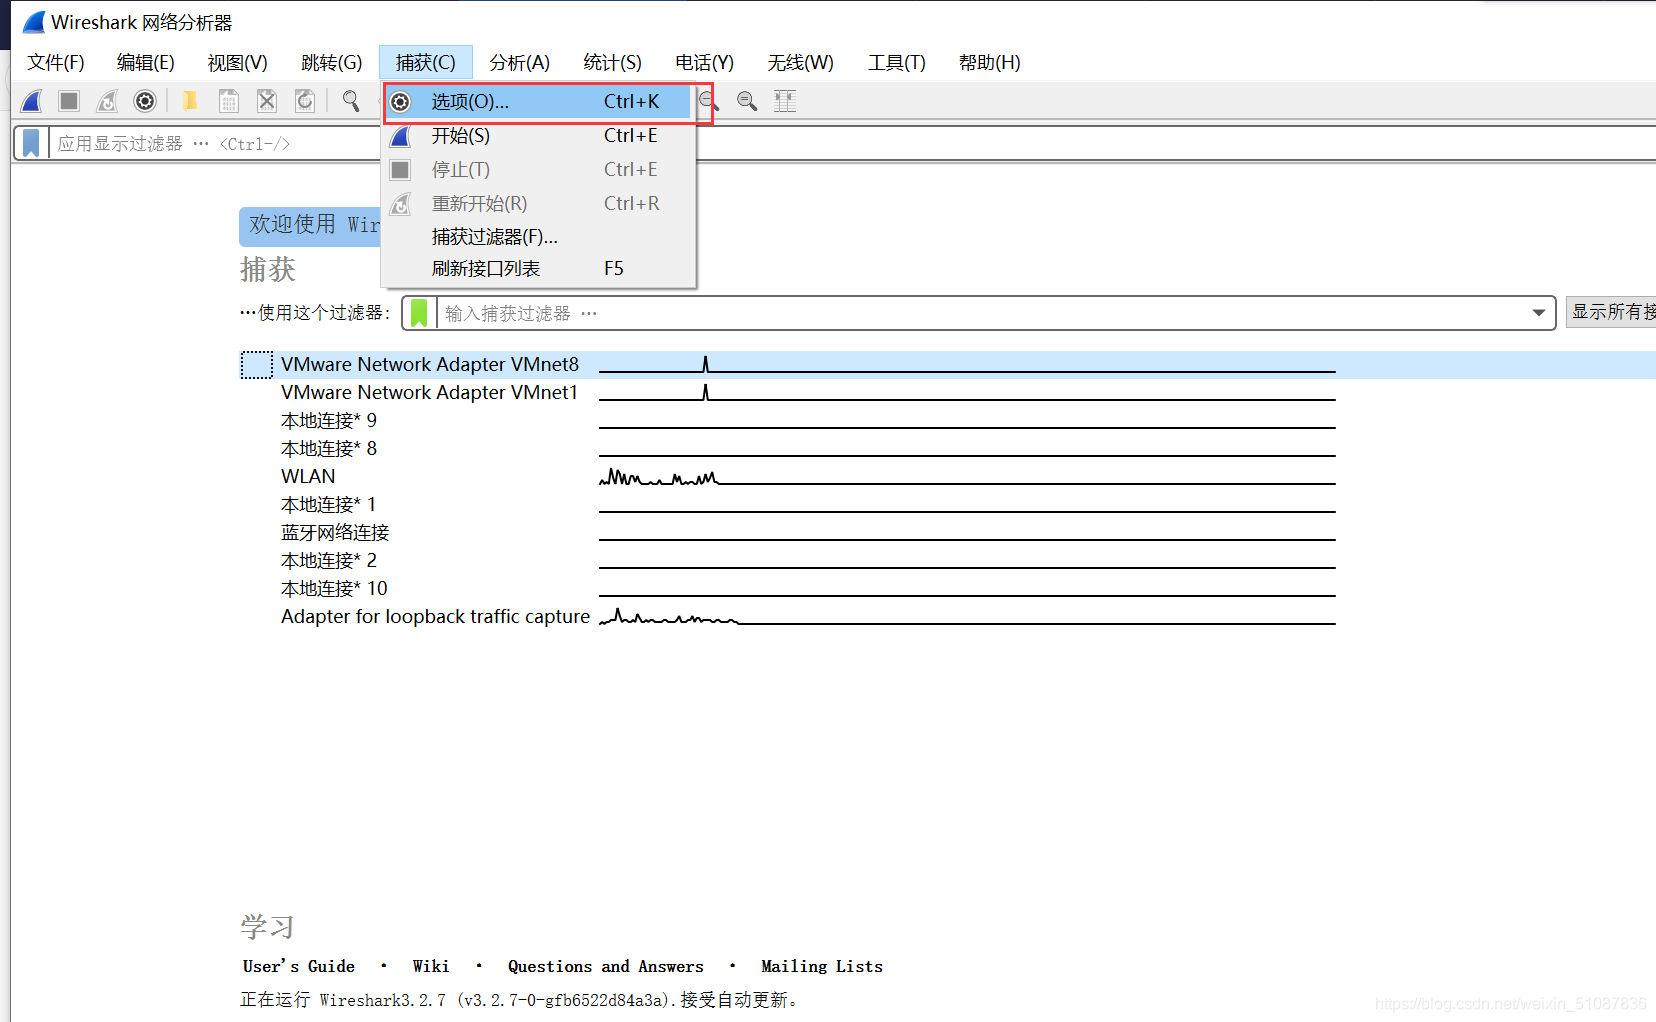Click the display filter bookmark icon
This screenshot has height=1022, width=1656.
[31, 143]
